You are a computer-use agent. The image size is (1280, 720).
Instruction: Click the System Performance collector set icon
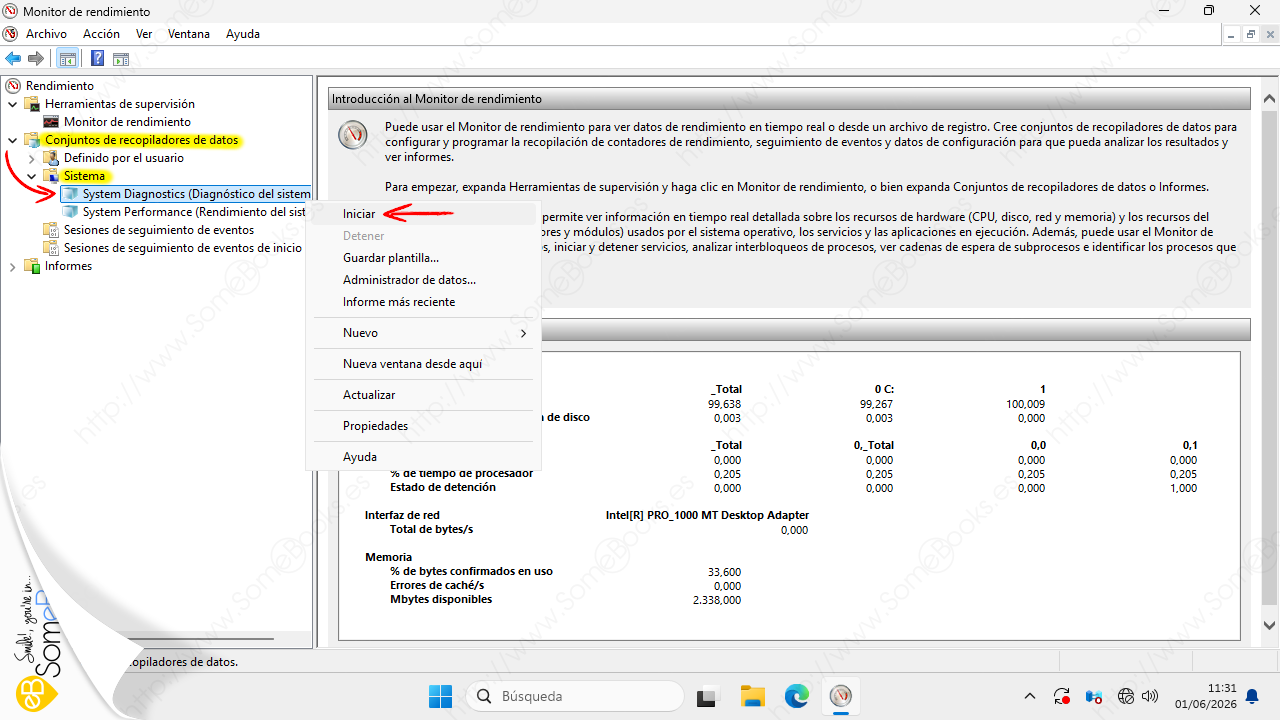pyautogui.click(x=71, y=212)
